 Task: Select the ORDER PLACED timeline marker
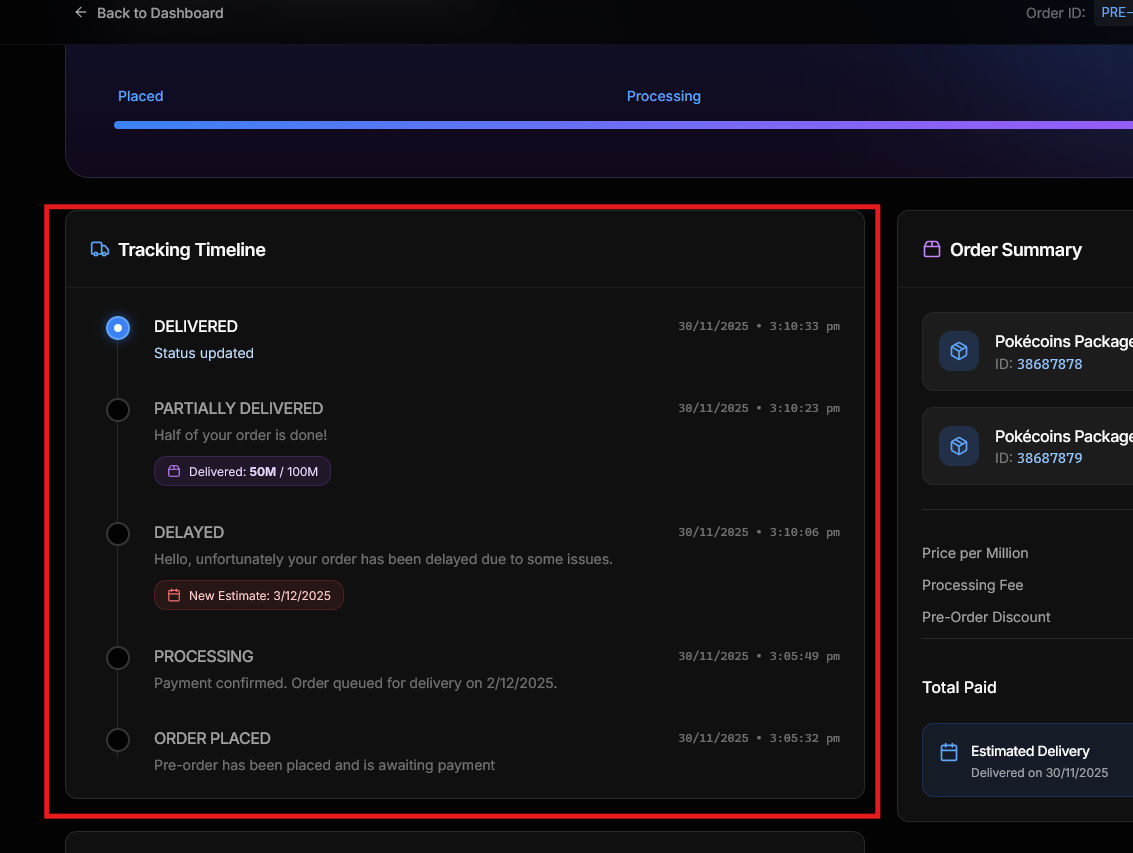[x=118, y=740]
